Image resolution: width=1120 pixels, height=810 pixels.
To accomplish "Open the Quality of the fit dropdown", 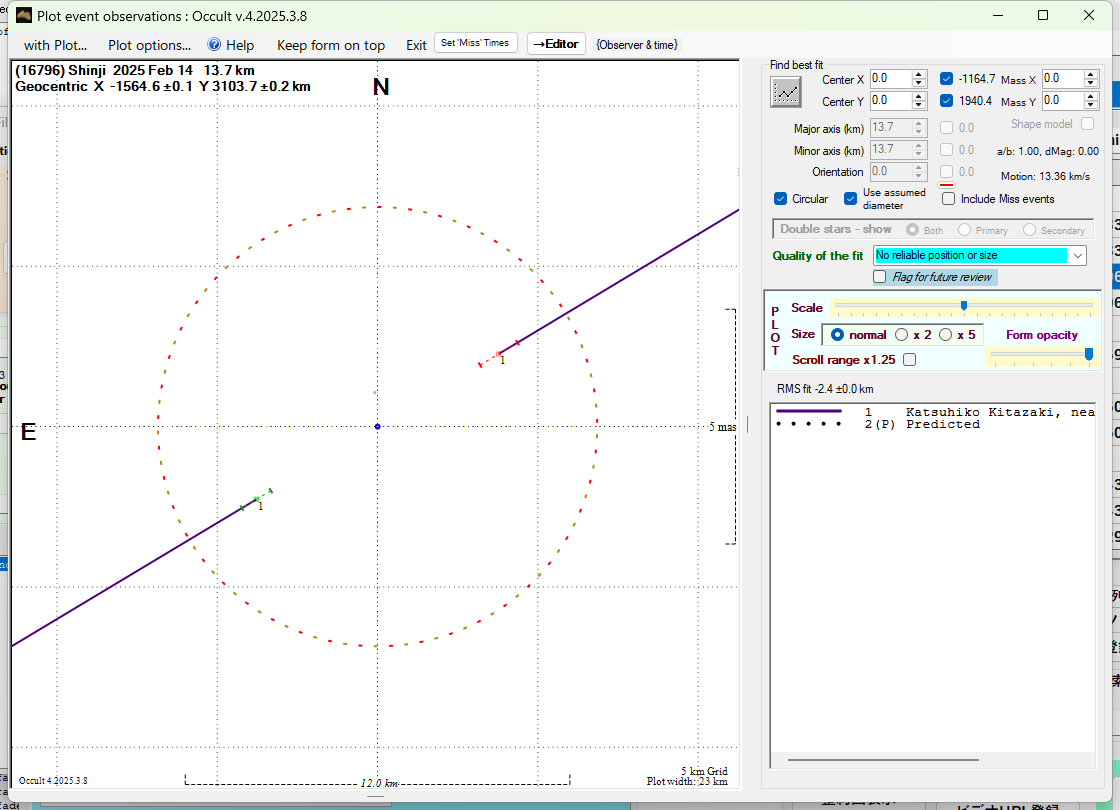I will tap(1077, 256).
